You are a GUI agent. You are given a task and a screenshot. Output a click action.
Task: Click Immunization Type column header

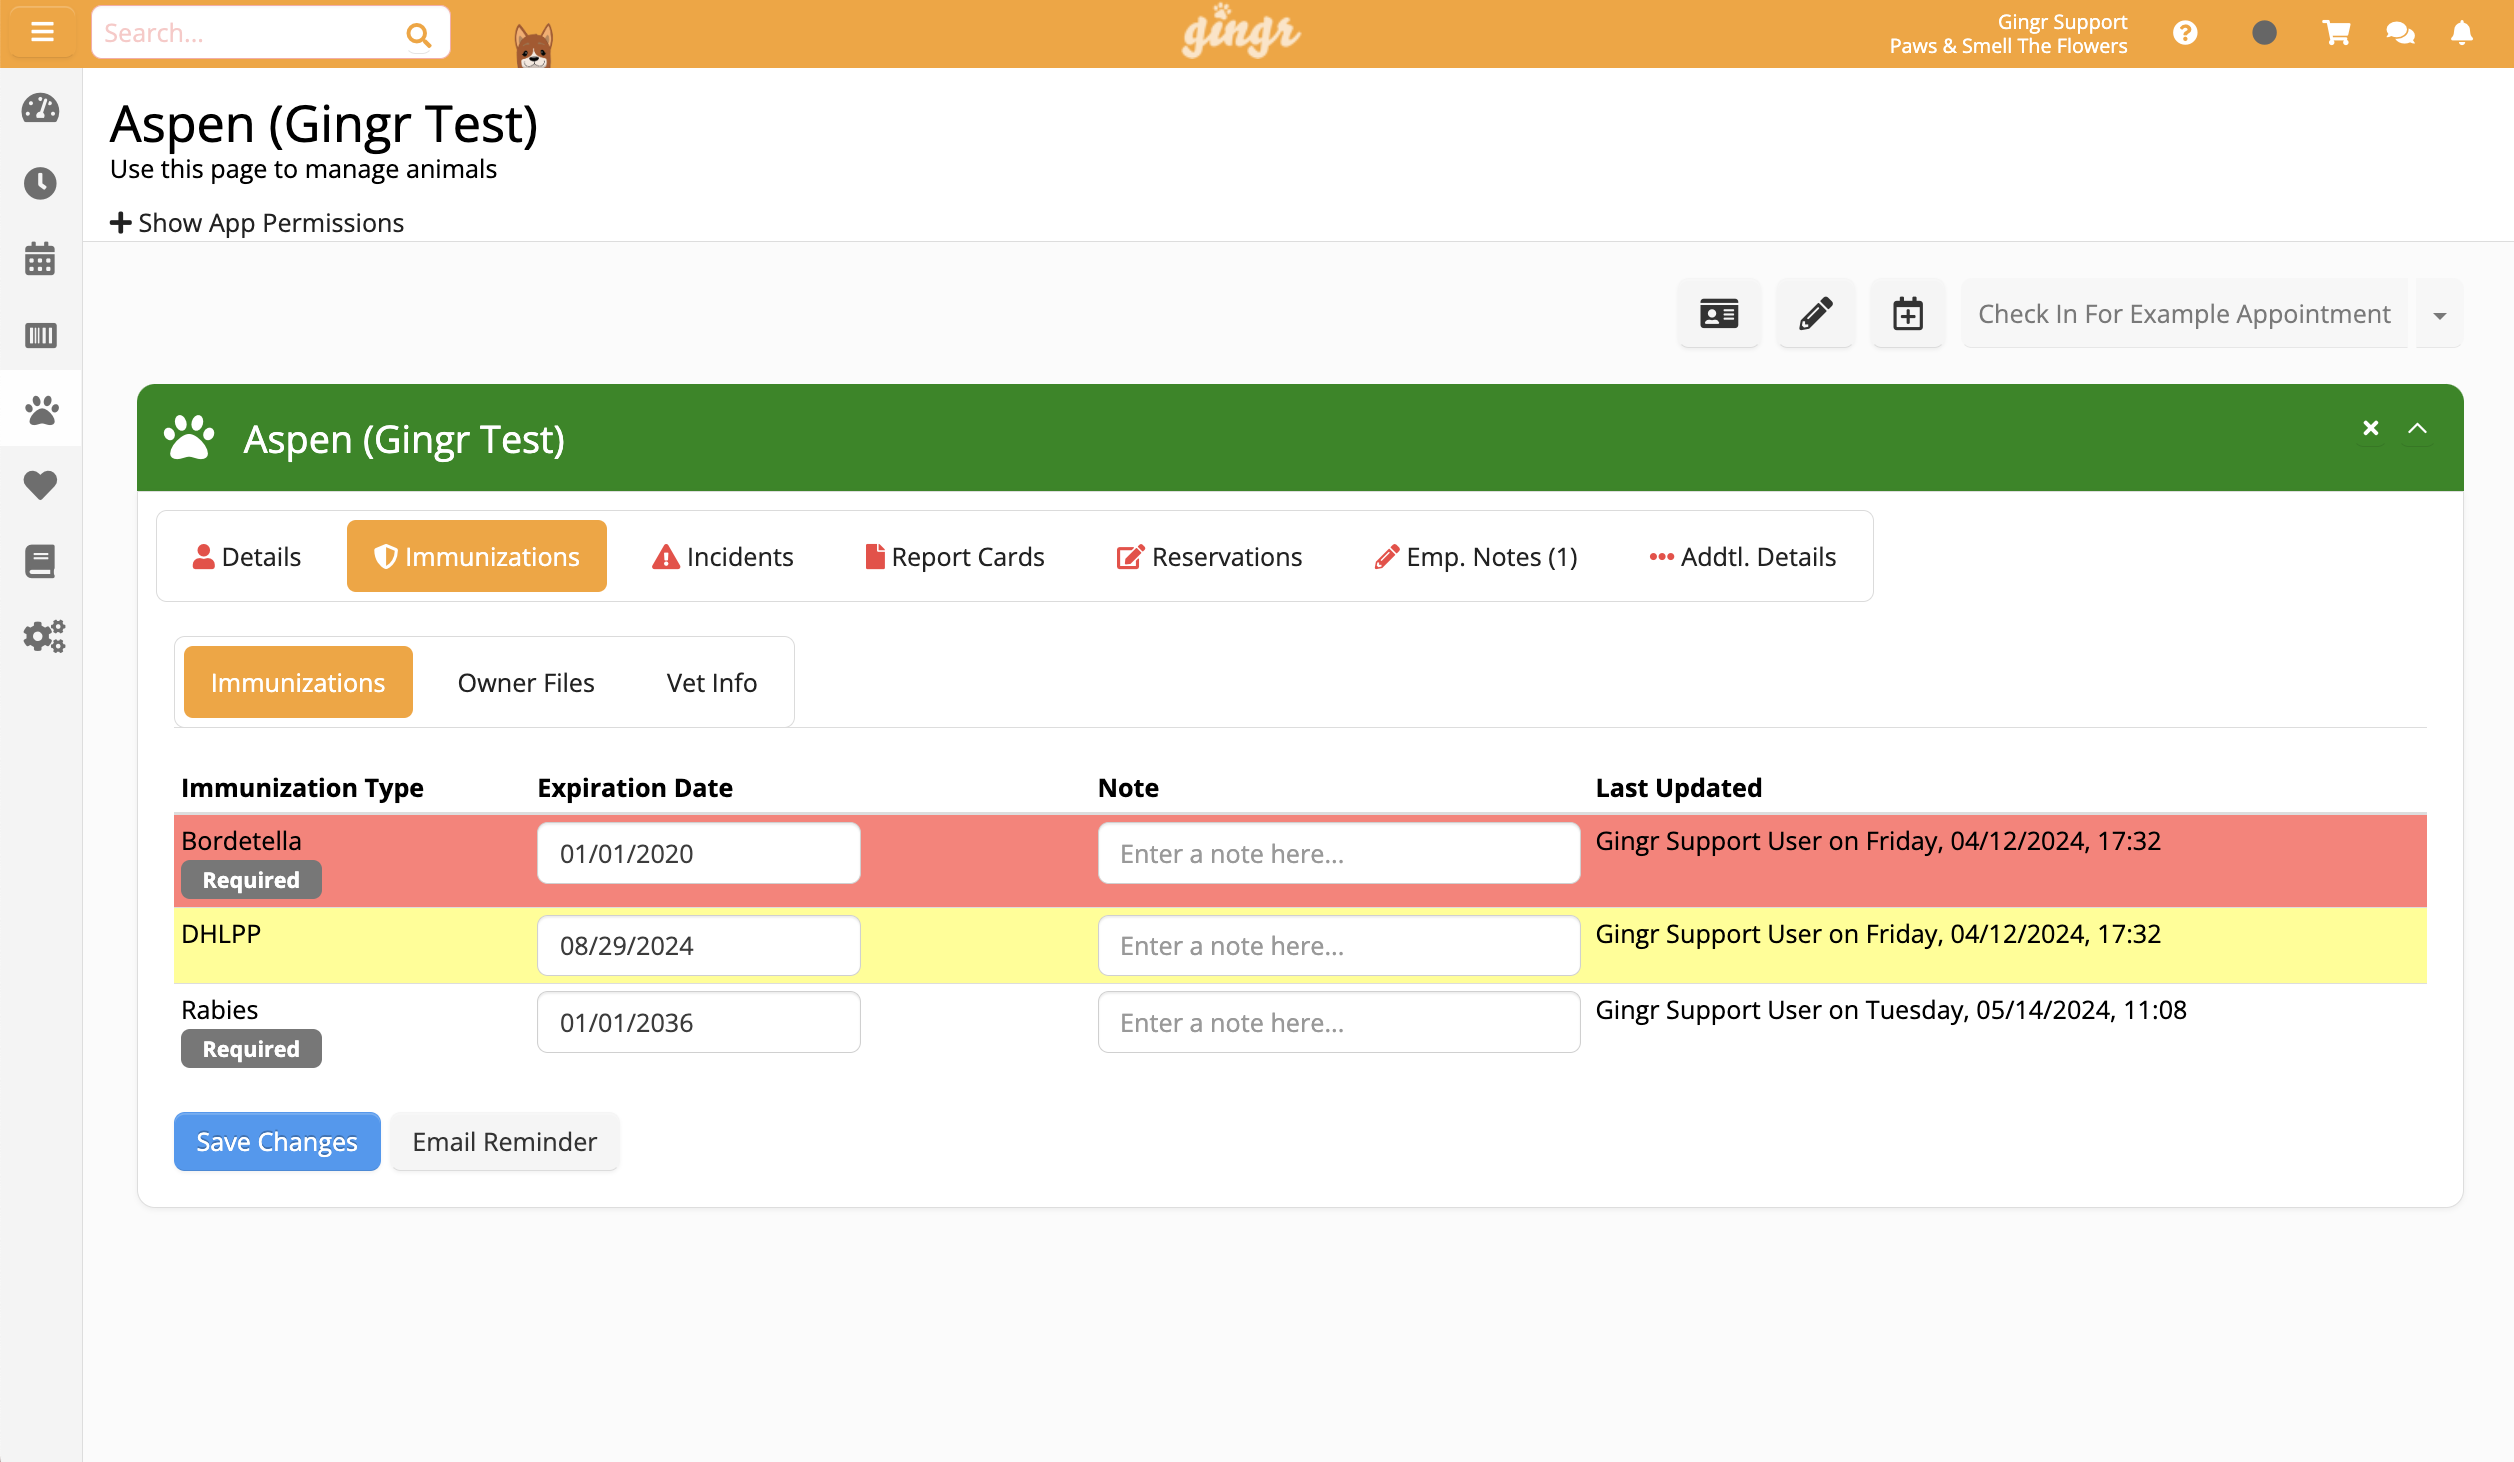[302, 788]
